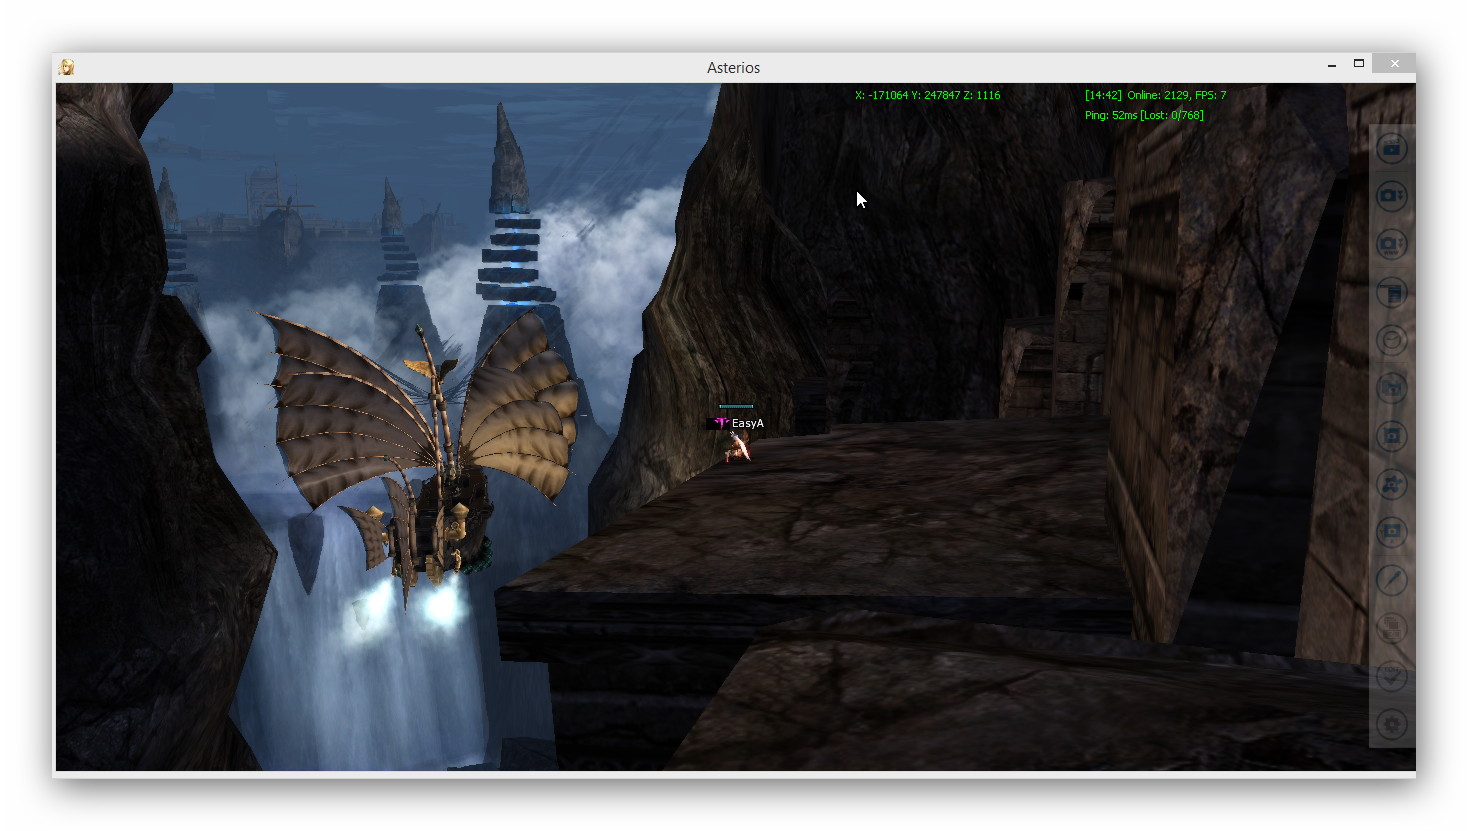Click the video recording icon in sidebar
The image size is (1470, 831).
[x=1392, y=149]
